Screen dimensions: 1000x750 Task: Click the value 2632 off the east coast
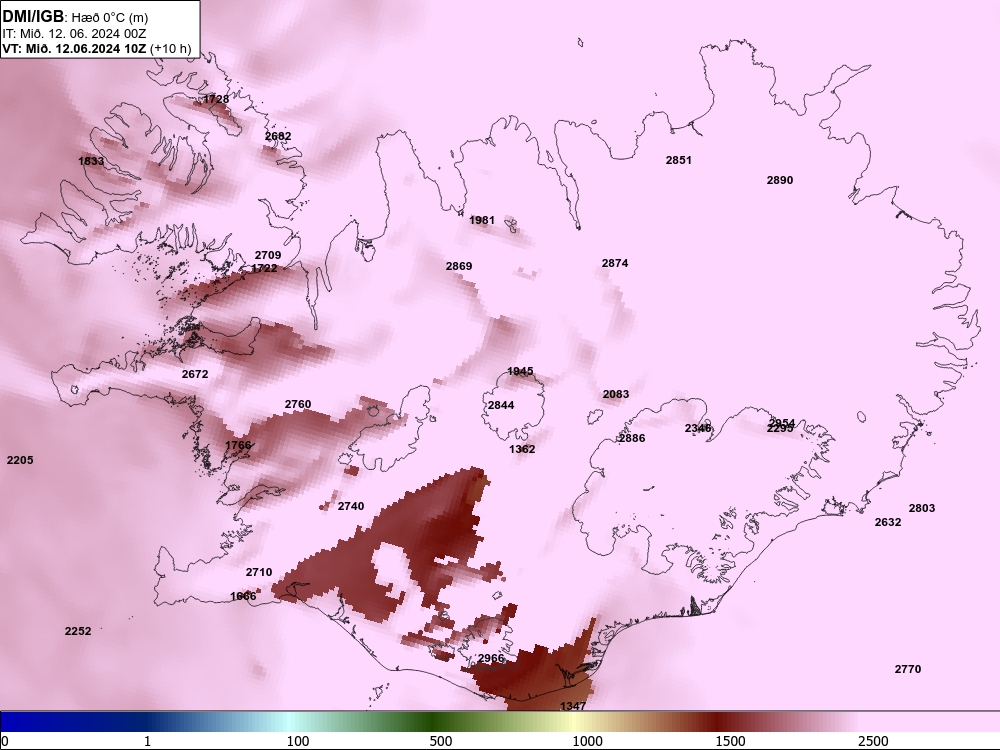click(888, 522)
